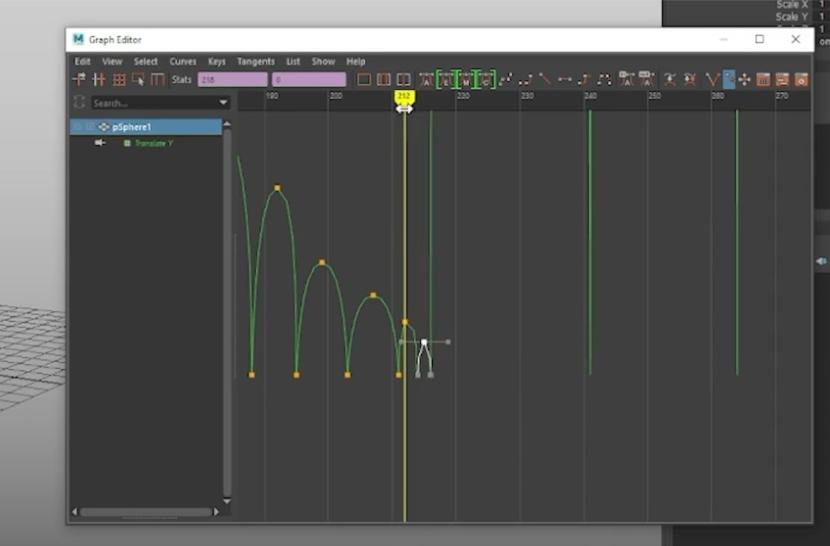Toggle the highlighted Unify Tangents button
This screenshot has width=830, height=546.
coord(729,79)
